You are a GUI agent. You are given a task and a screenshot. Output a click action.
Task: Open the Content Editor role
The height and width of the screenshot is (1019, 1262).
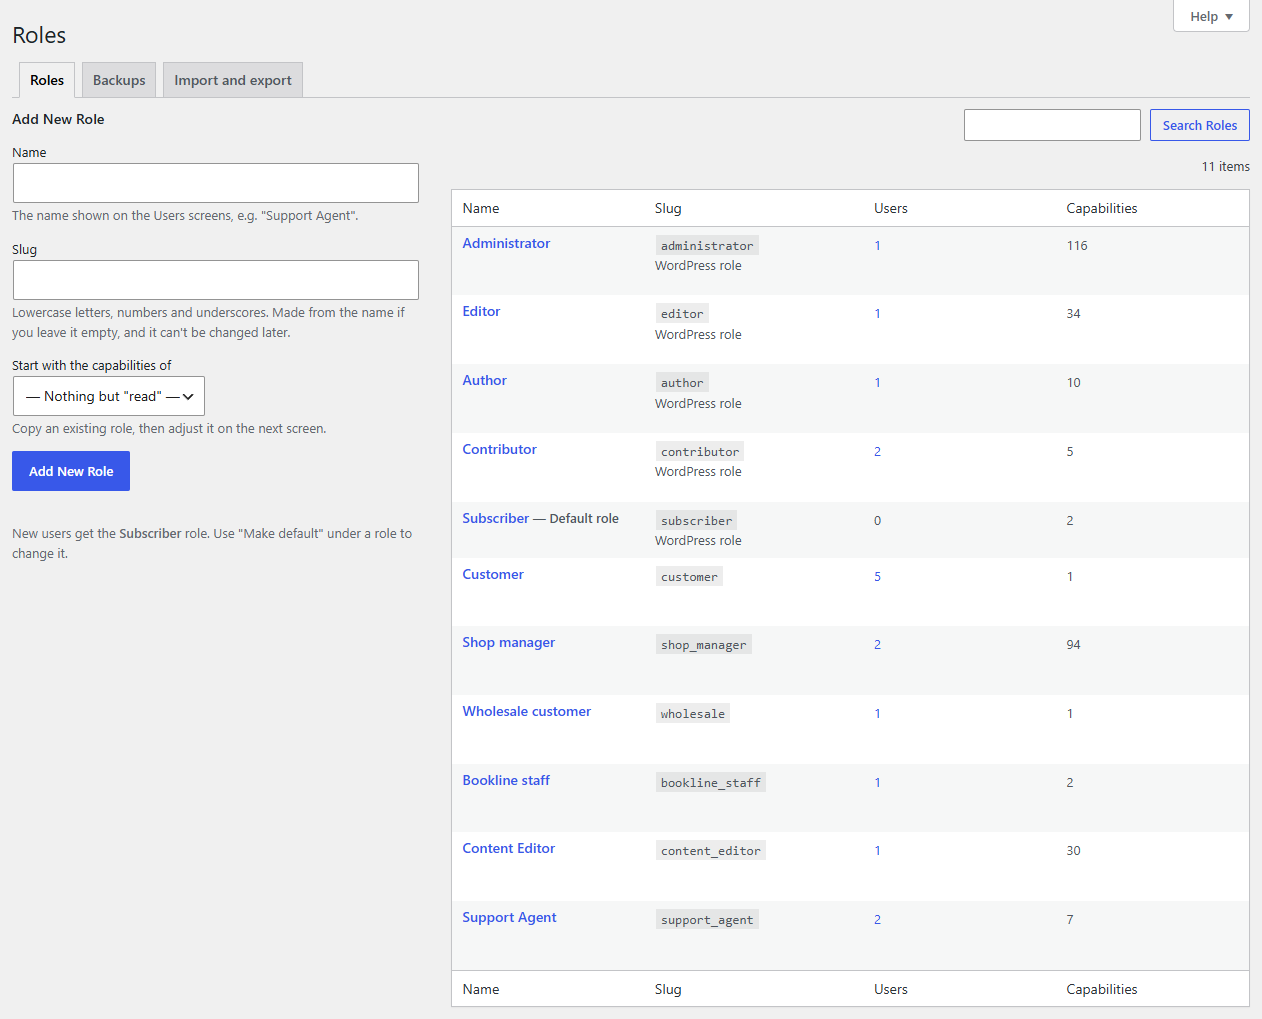click(x=508, y=848)
